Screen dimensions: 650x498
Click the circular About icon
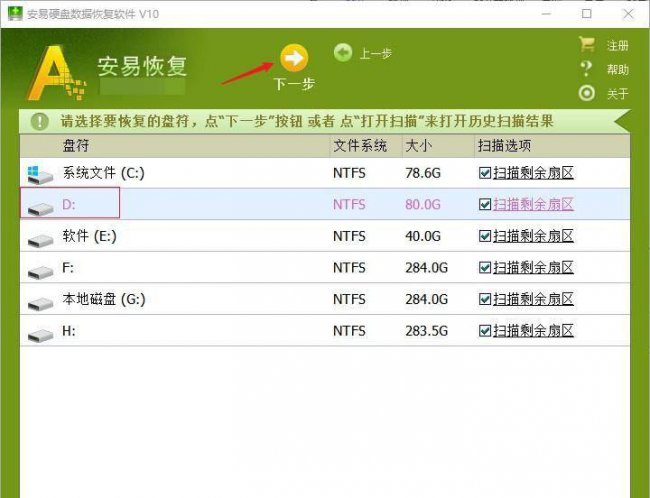tap(587, 93)
